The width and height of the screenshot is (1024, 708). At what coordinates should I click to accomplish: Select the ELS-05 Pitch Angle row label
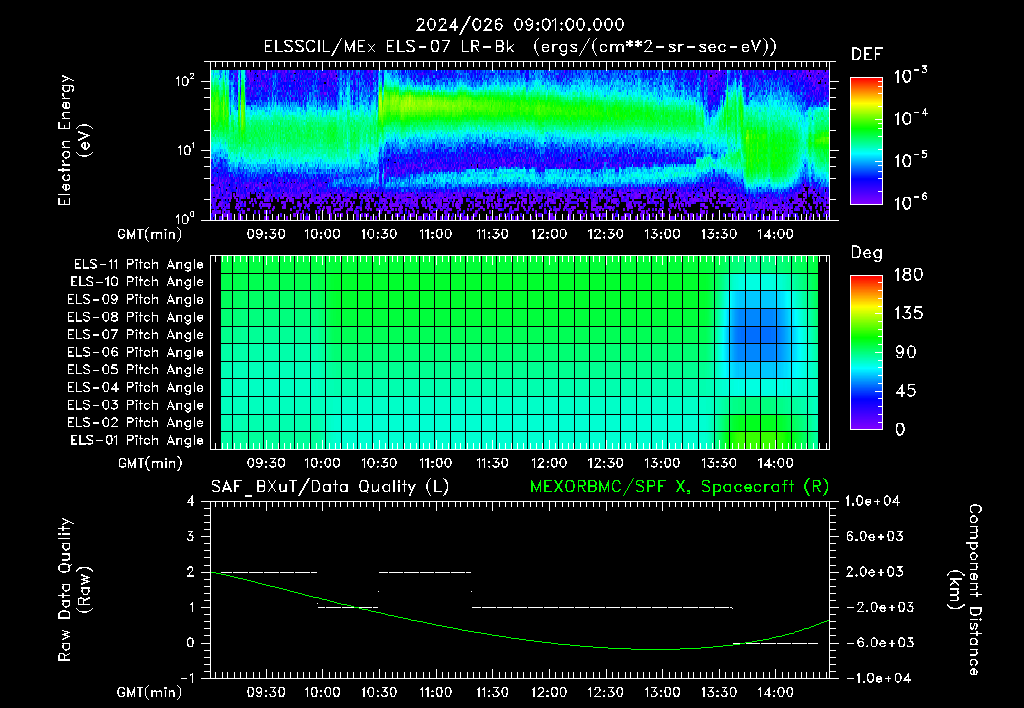coord(136,370)
